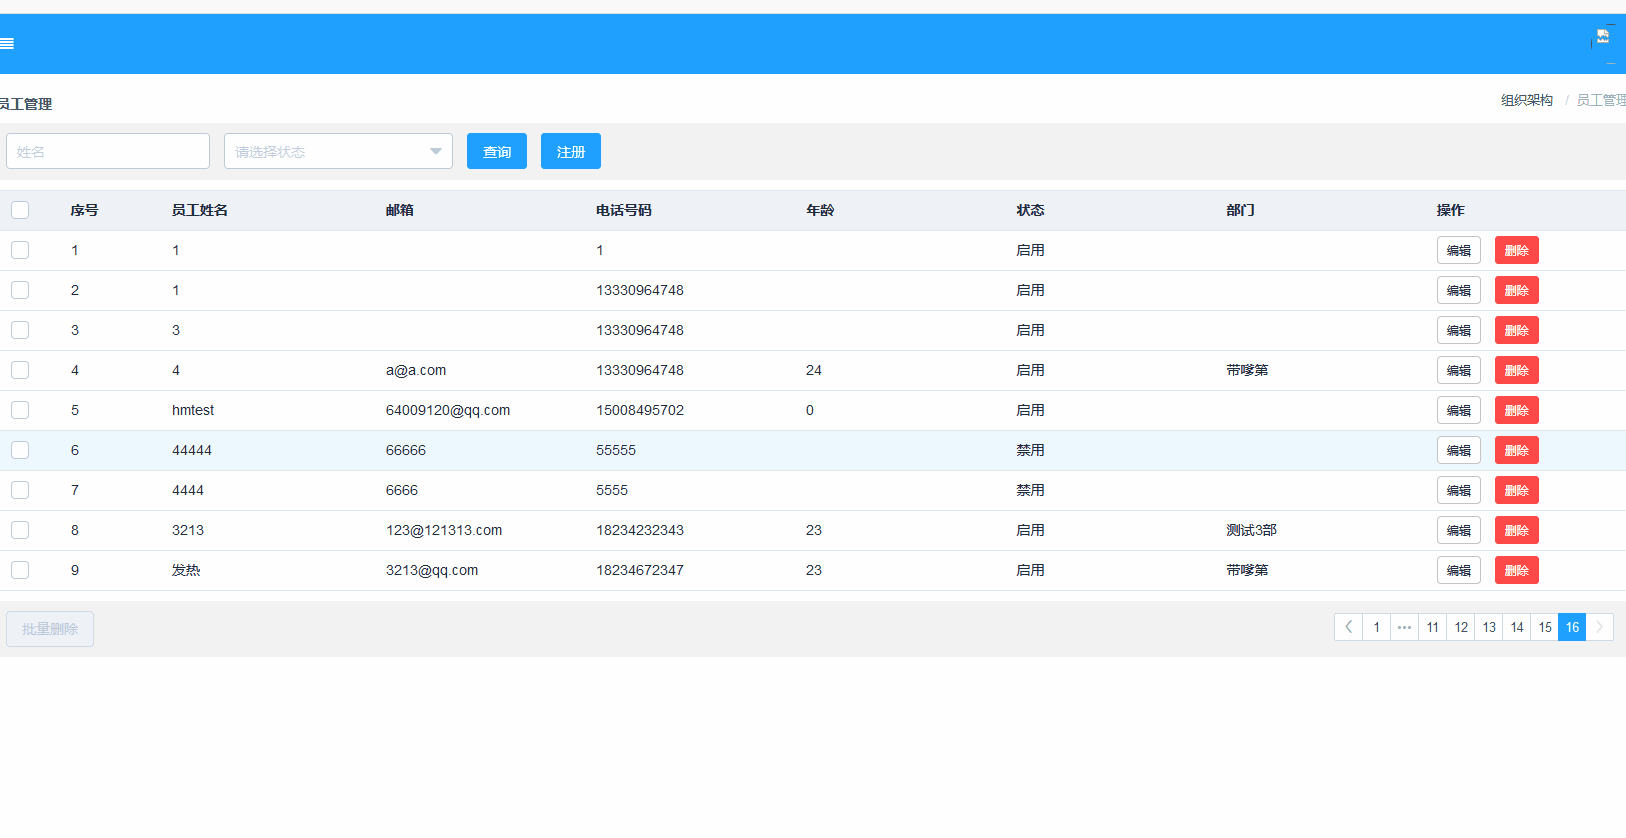Click the 年龄 column header

click(820, 210)
